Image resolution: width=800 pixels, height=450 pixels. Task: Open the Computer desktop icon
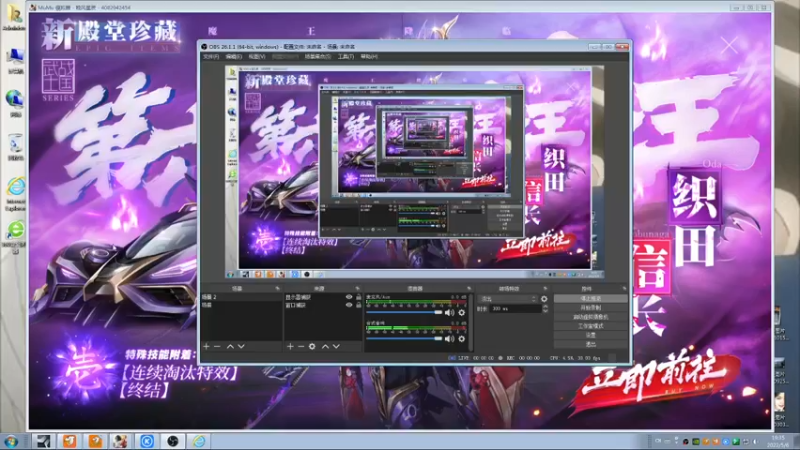15,60
